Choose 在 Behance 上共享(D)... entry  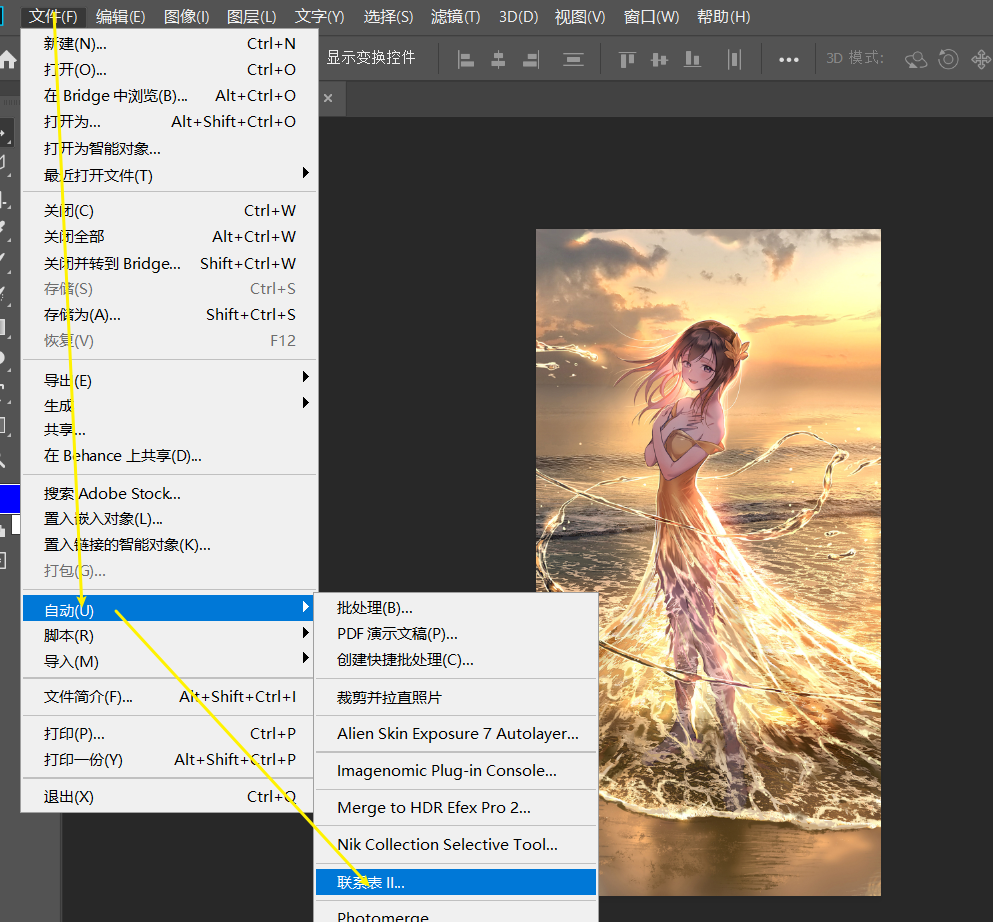coord(169,456)
